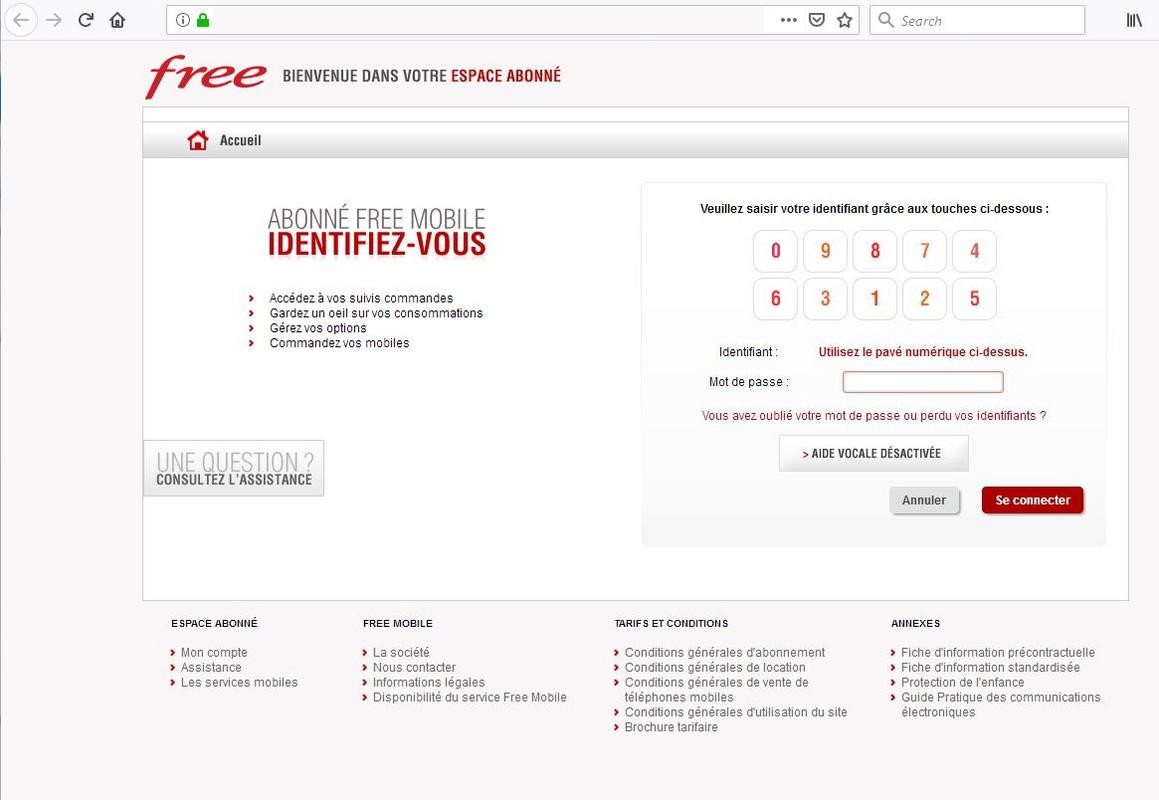Tap keypad digit 1

coord(874,299)
